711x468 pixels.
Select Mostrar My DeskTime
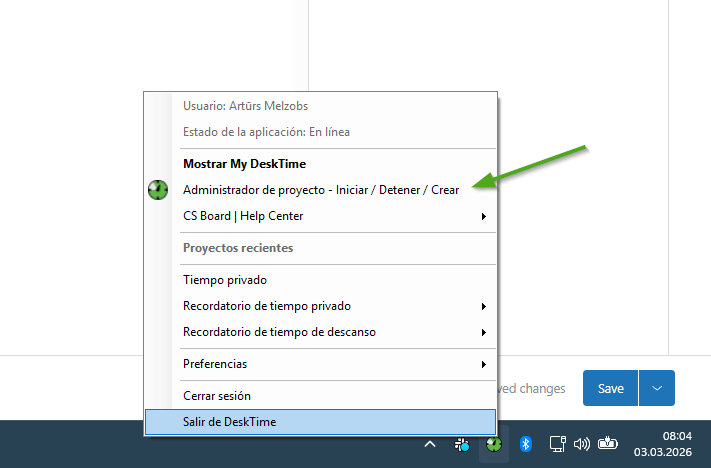[x=244, y=164]
